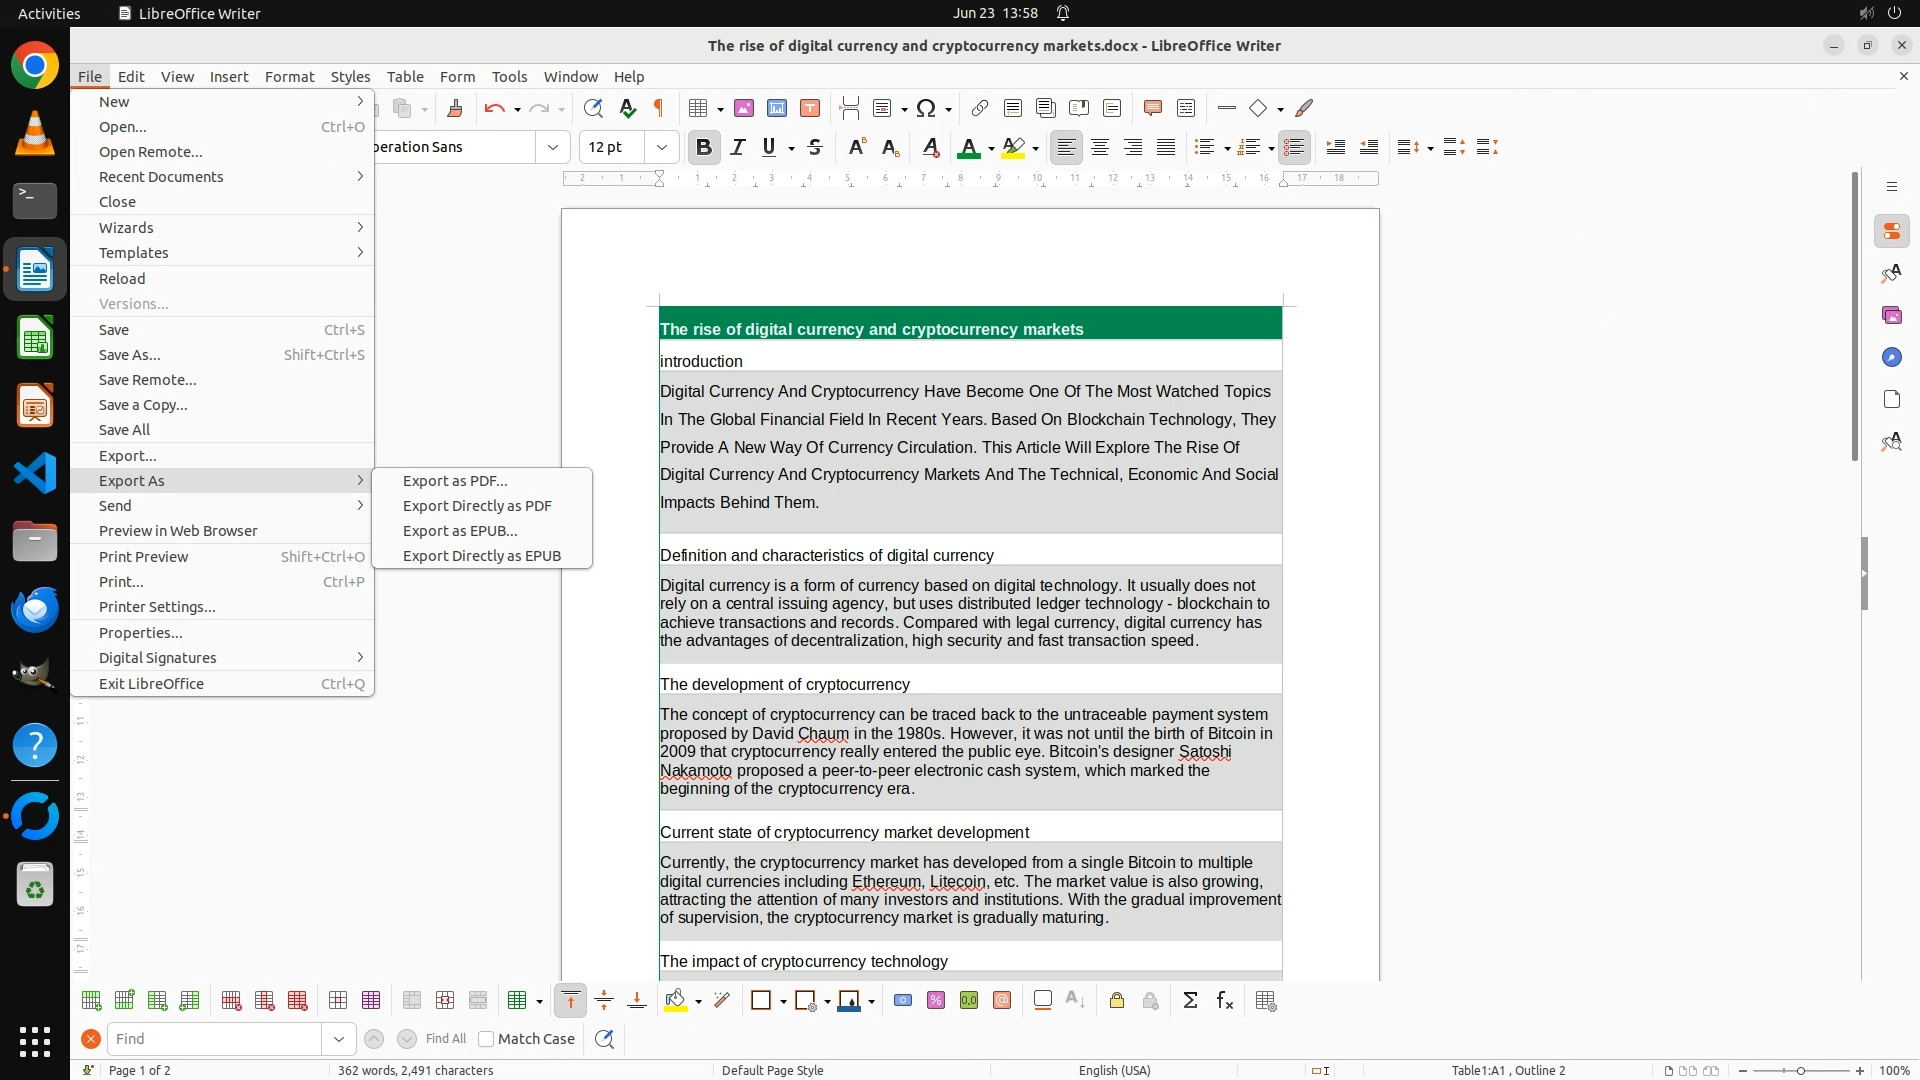Viewport: 1920px width, 1080px height.
Task: Open highlighting color dropdown arrow
Action: tap(1036, 148)
